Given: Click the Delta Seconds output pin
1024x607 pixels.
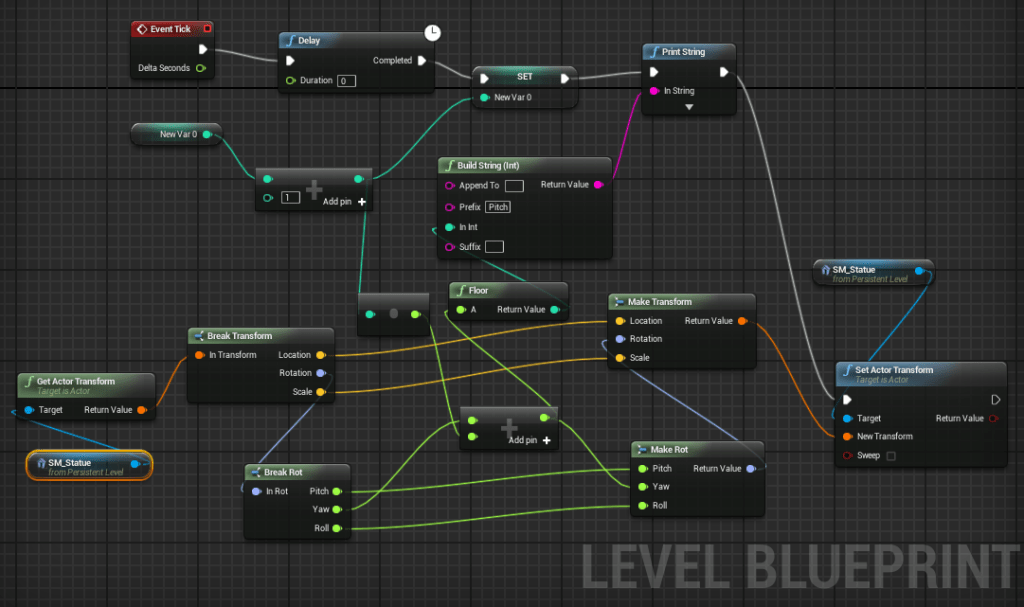Looking at the screenshot, I should (x=201, y=68).
